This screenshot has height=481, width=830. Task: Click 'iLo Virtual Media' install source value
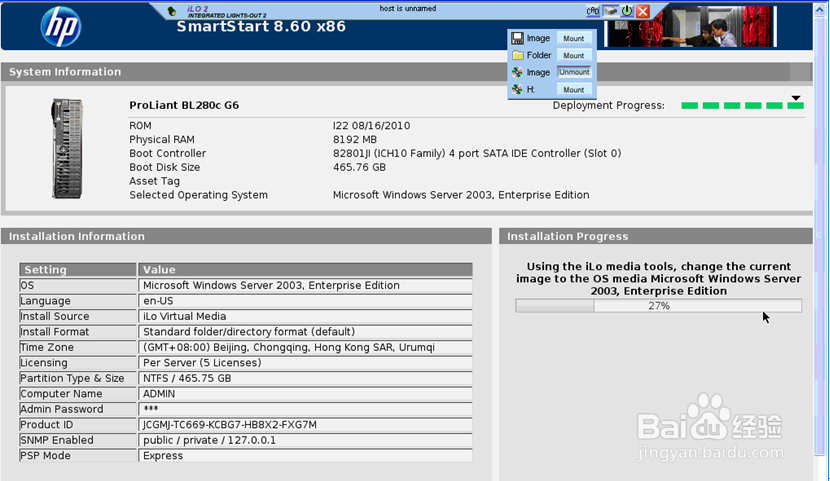click(305, 316)
